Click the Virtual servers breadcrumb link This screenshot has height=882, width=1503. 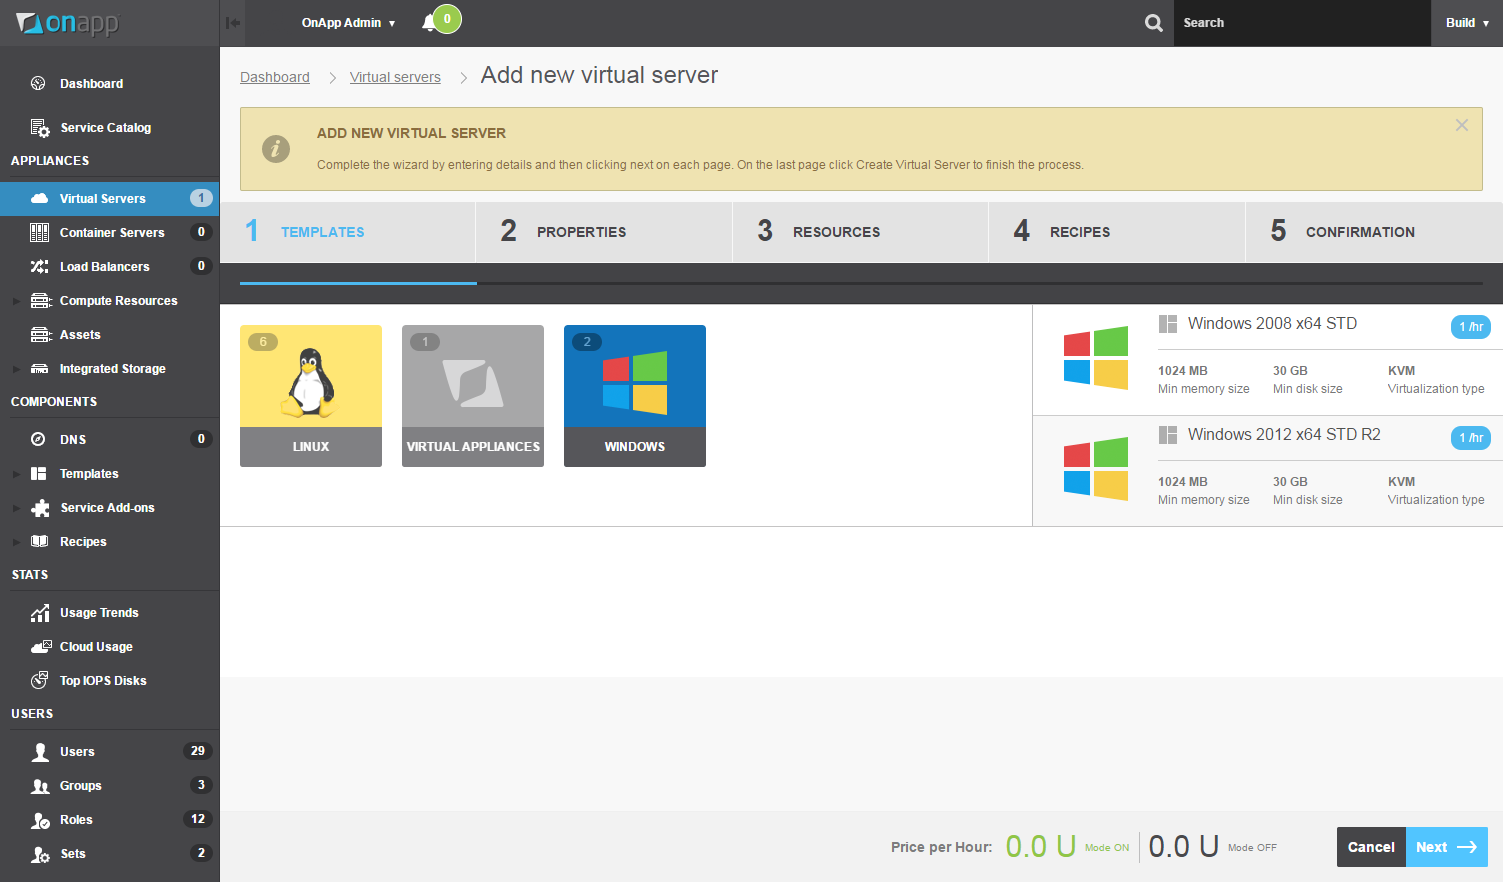395,77
